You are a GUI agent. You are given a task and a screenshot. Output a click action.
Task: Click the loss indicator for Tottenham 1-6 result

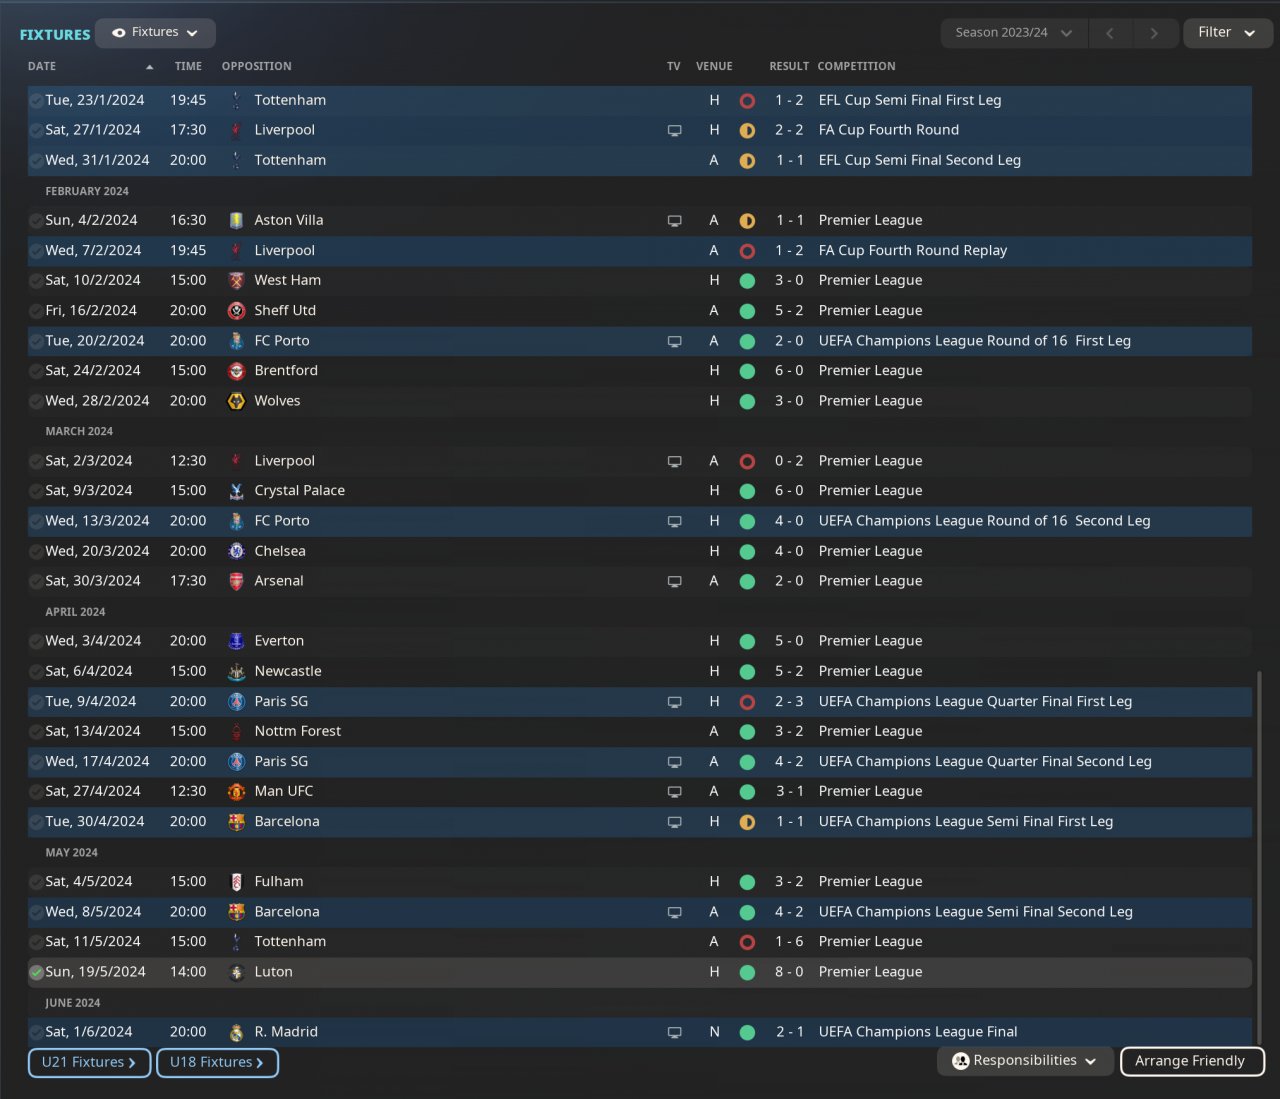(747, 942)
